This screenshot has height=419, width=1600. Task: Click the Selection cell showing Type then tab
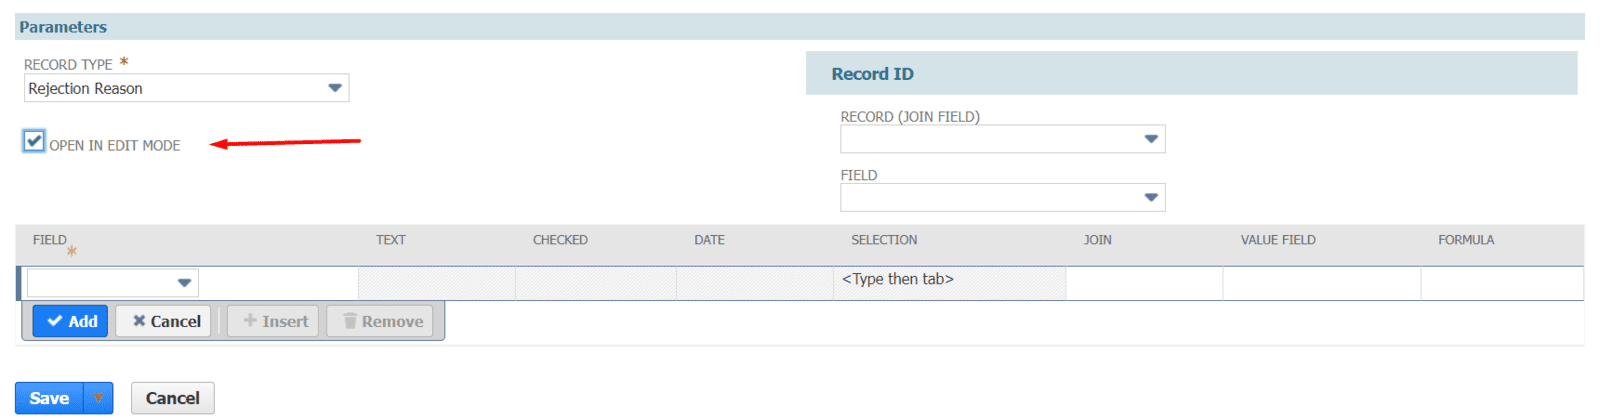[948, 280]
